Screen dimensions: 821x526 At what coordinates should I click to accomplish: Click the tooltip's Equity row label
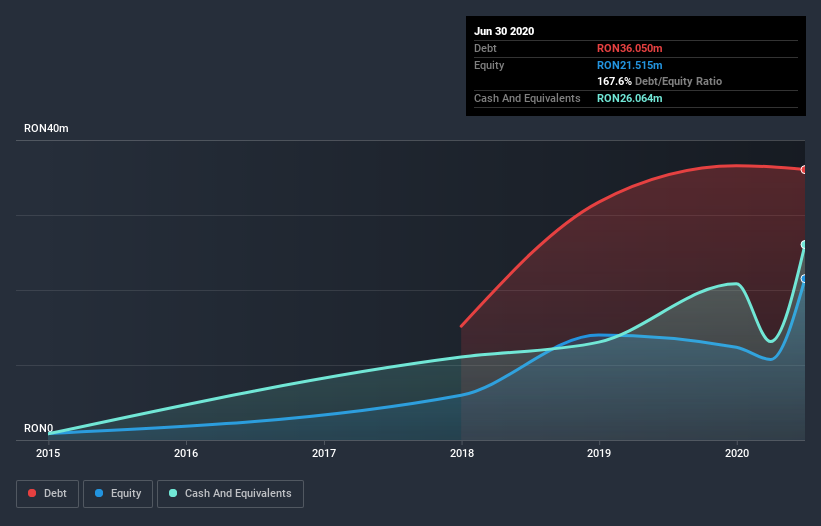click(489, 65)
